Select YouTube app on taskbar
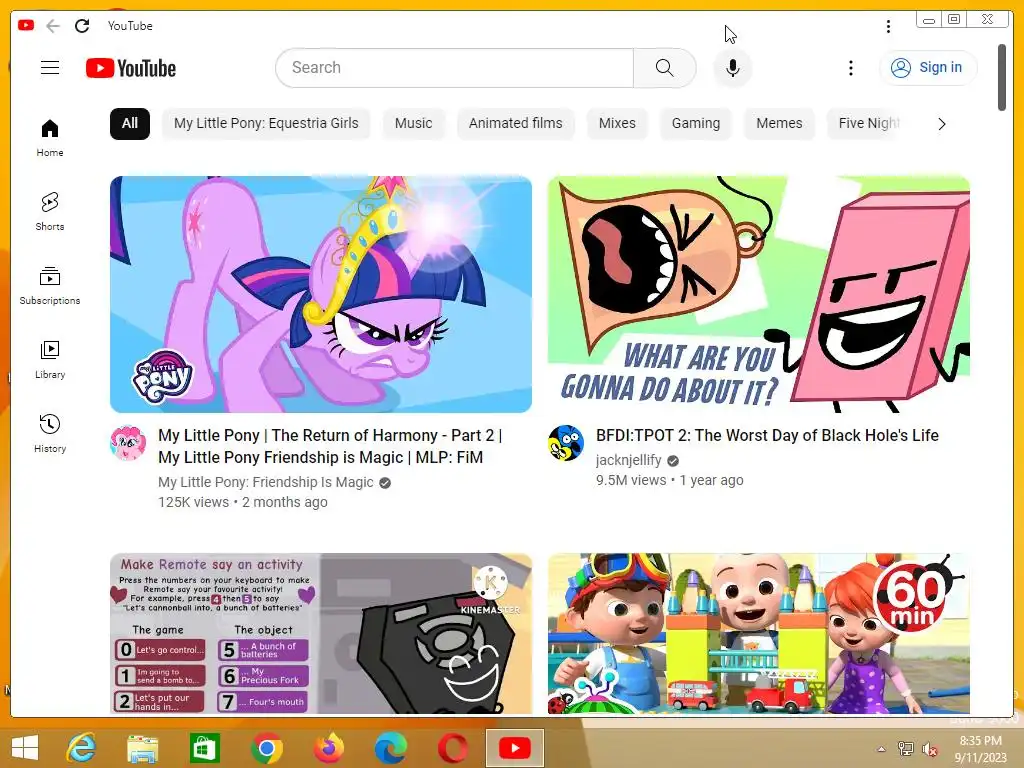Screen dimensions: 1024x768 515,748
